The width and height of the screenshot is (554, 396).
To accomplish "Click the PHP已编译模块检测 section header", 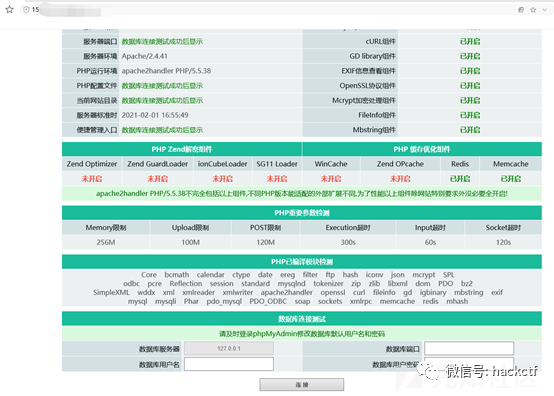I will (x=302, y=261).
